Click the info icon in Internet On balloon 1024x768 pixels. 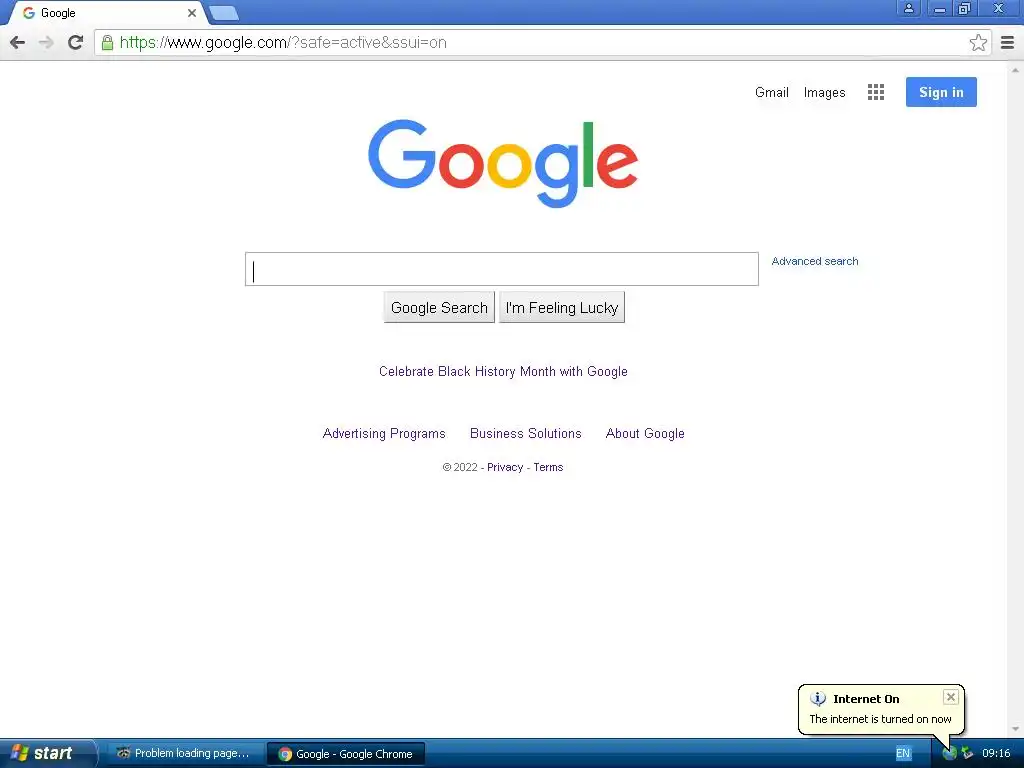[x=818, y=699]
